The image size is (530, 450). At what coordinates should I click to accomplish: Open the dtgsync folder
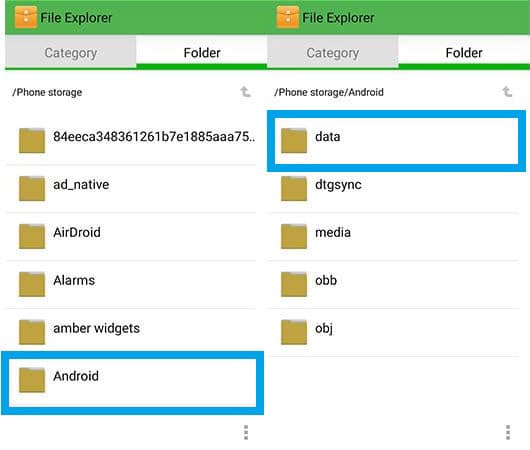(393, 189)
